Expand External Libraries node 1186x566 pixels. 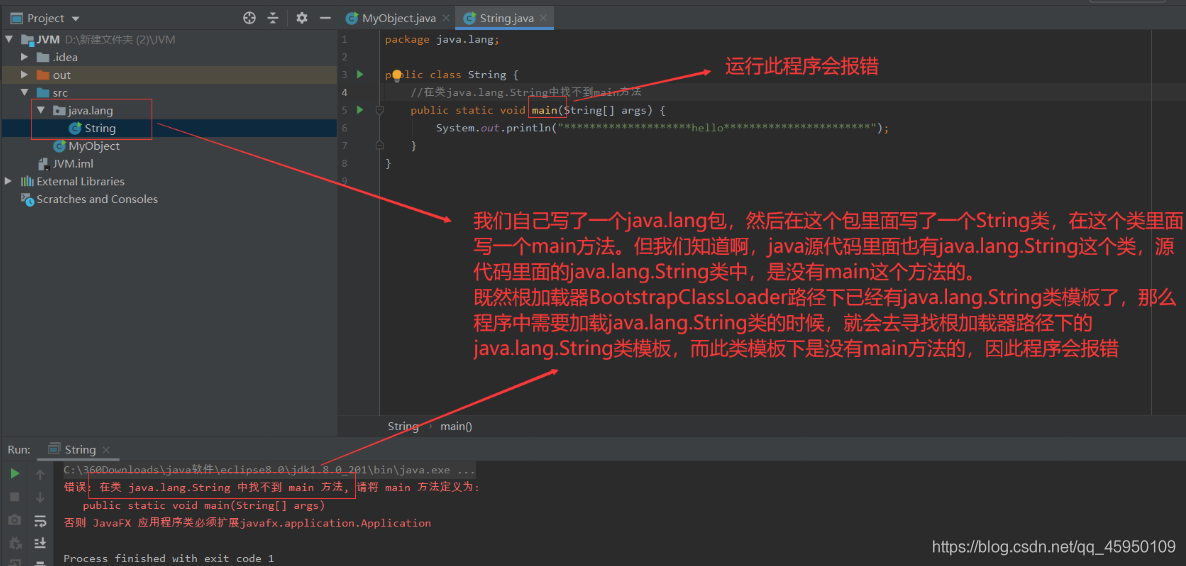tap(9, 182)
